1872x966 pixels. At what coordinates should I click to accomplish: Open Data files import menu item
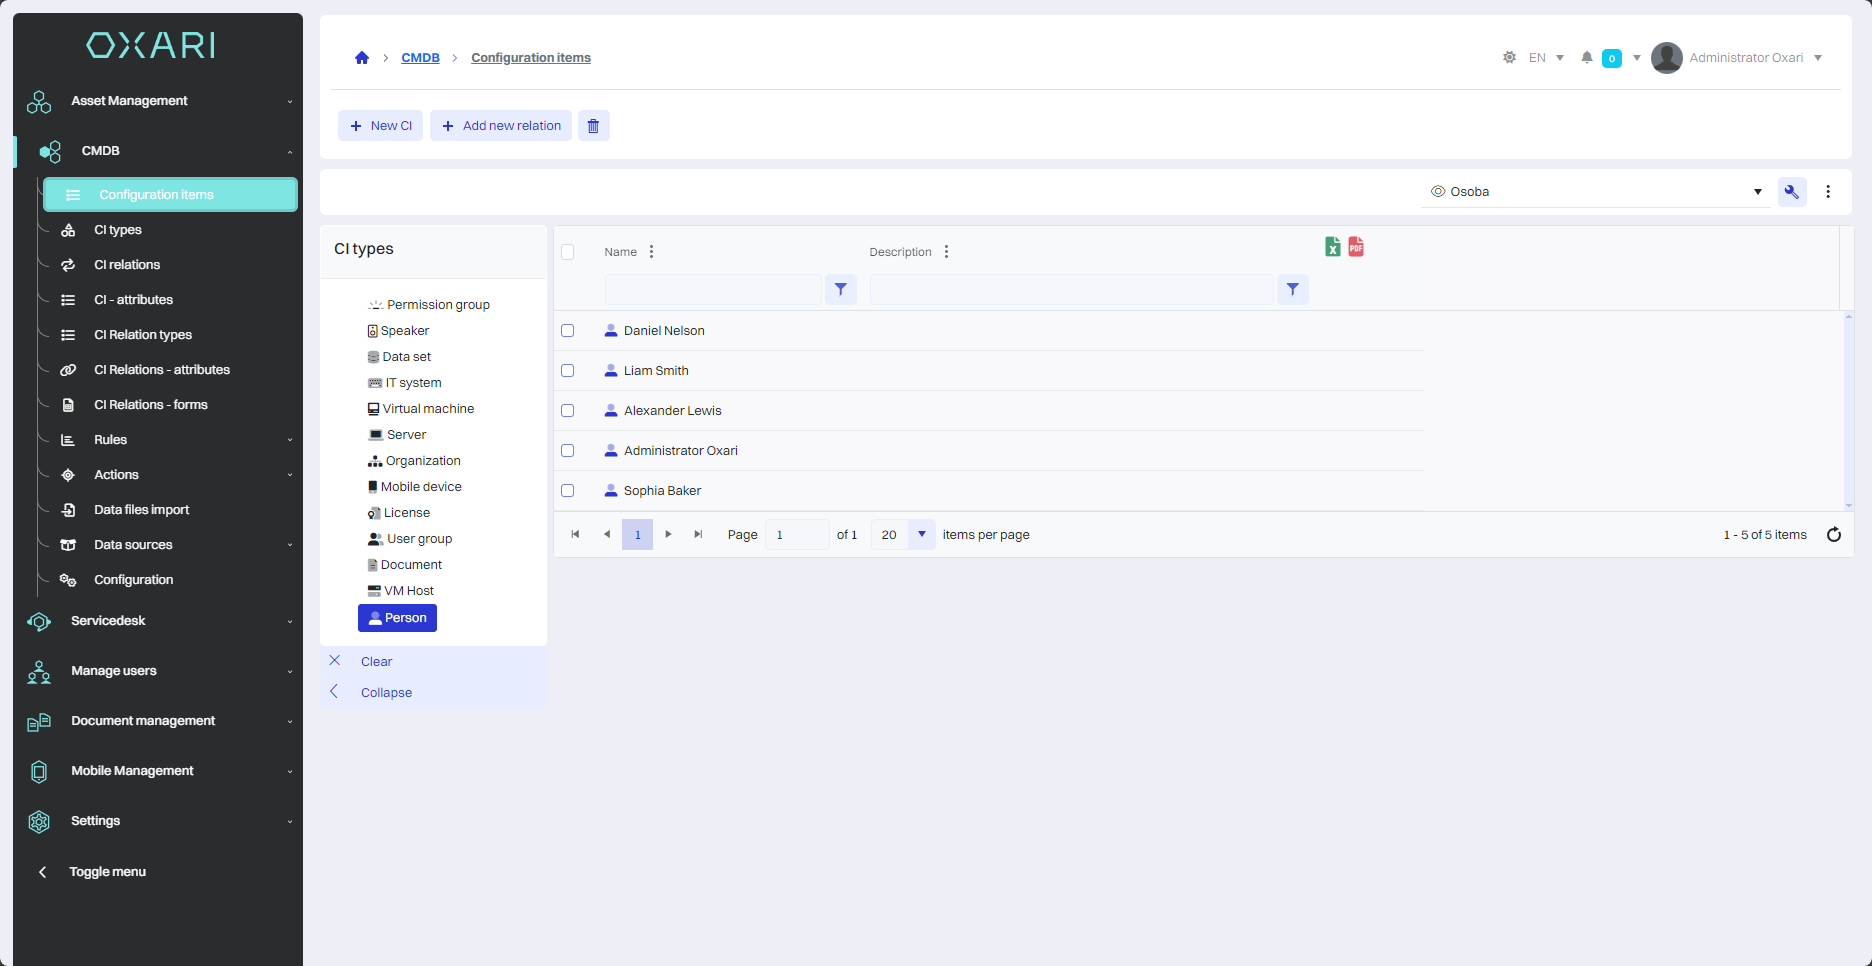click(141, 510)
